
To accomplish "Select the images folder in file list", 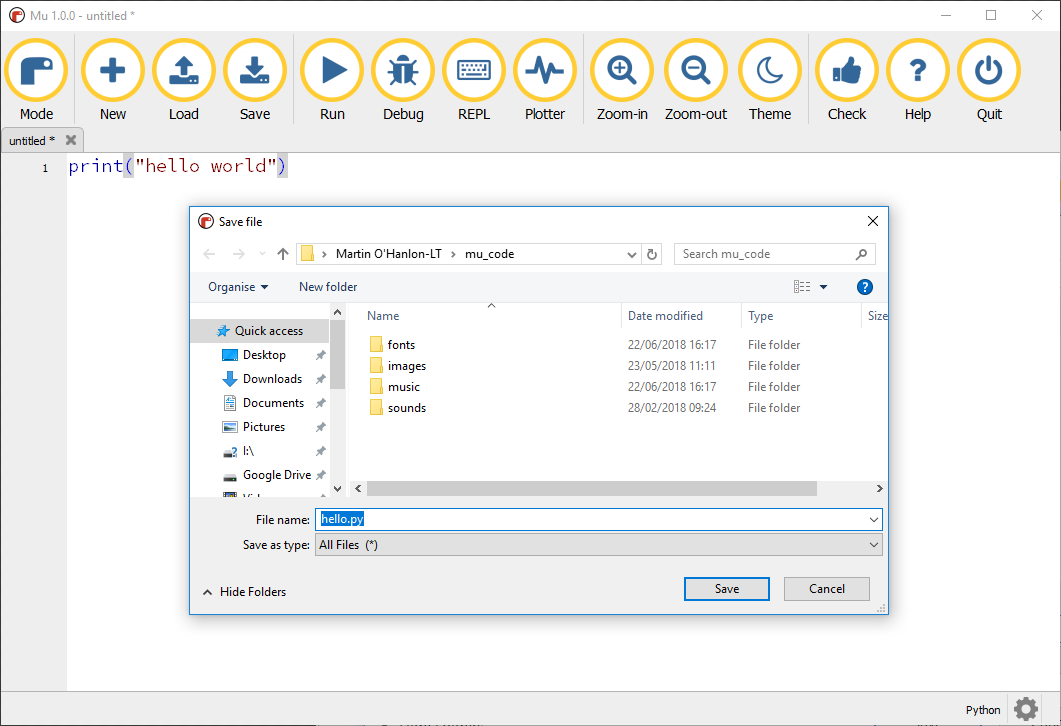I will (x=406, y=366).
